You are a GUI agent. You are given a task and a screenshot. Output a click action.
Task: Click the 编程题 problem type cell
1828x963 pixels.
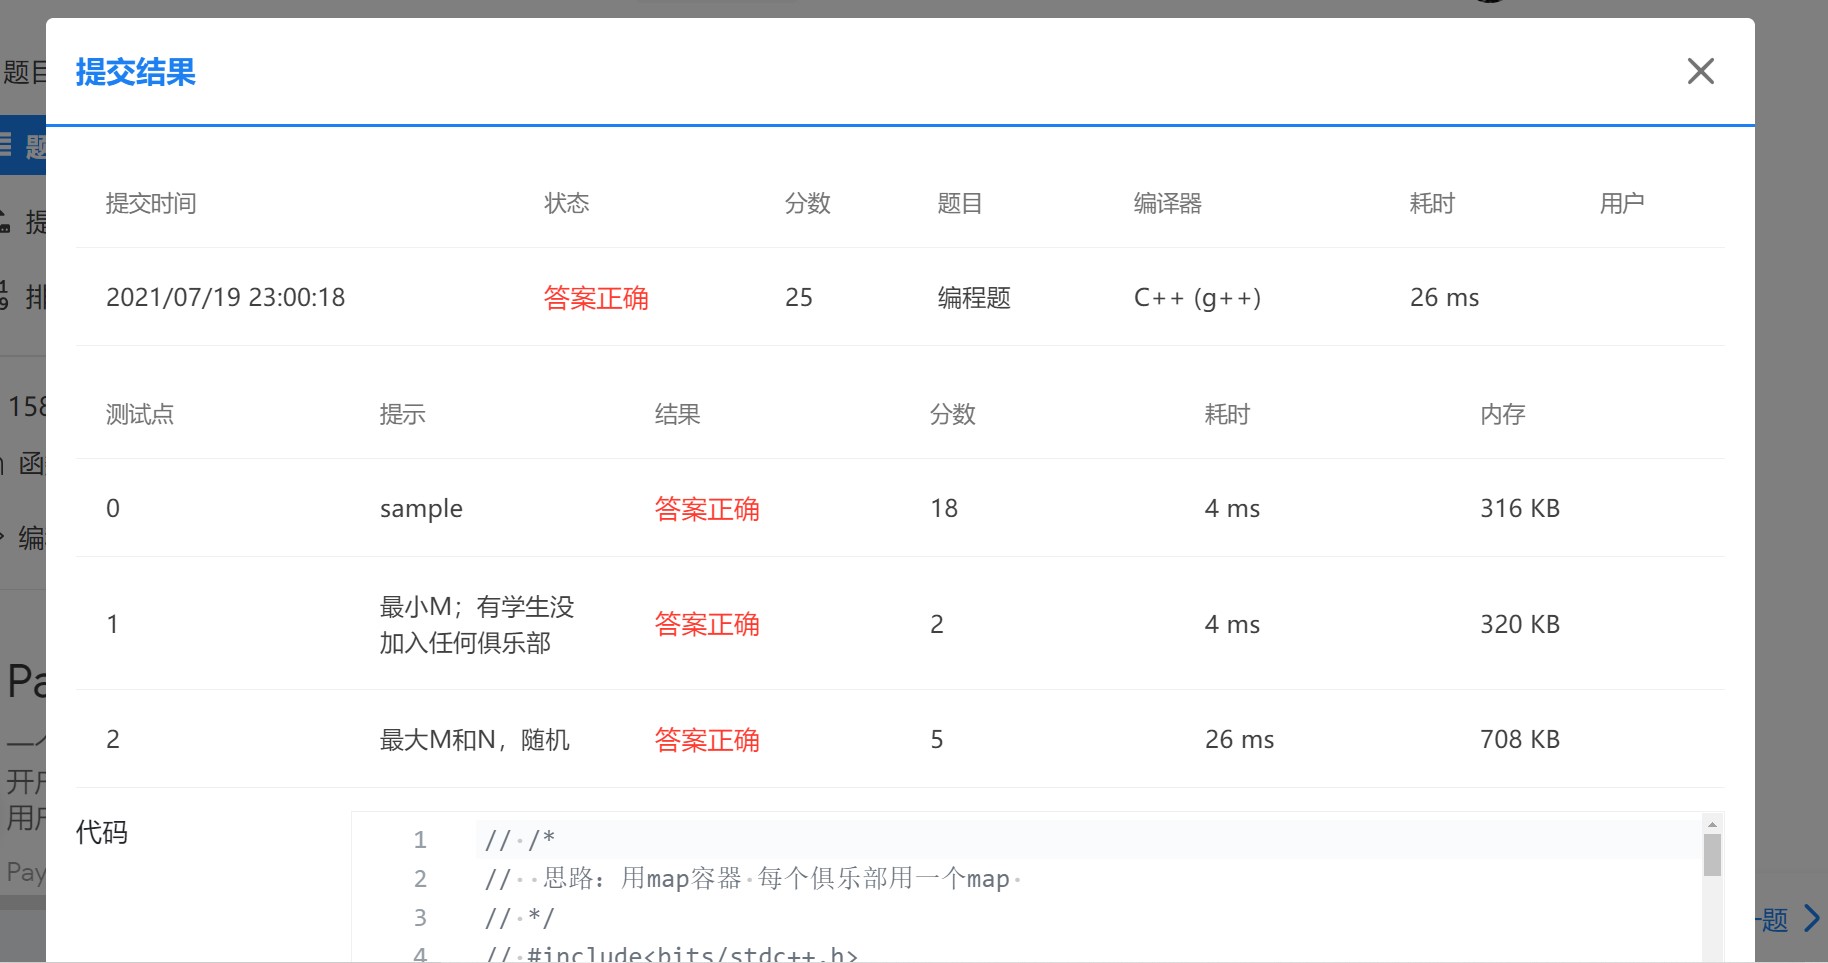(x=973, y=297)
